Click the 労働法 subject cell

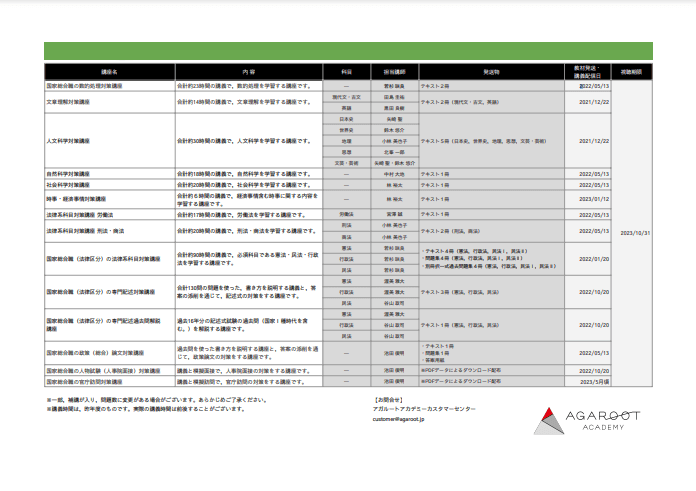tap(346, 214)
